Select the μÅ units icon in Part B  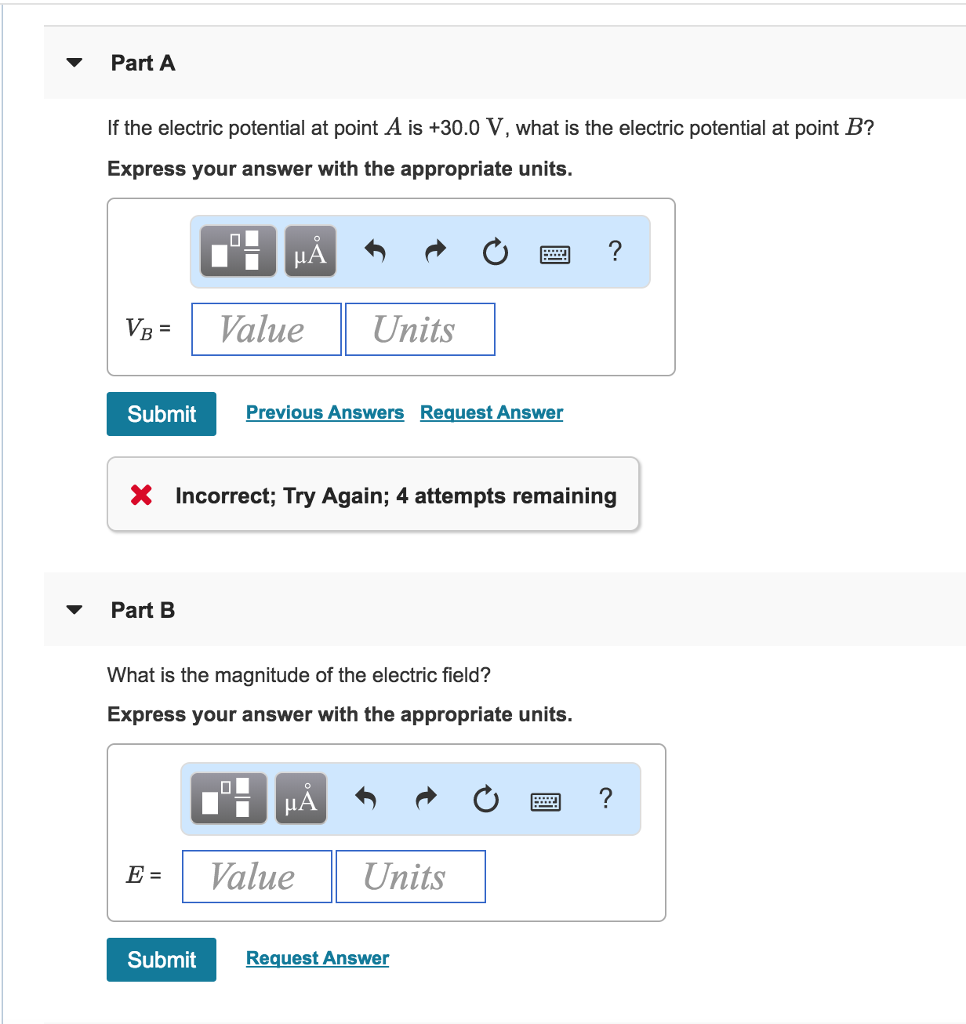[300, 798]
